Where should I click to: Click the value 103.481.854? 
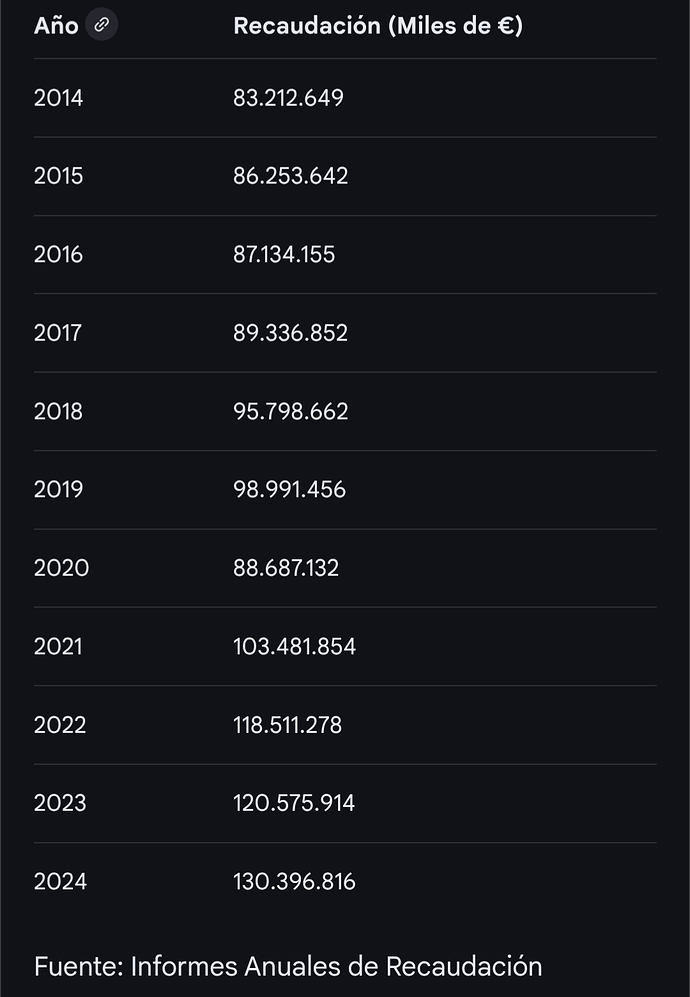coord(295,646)
